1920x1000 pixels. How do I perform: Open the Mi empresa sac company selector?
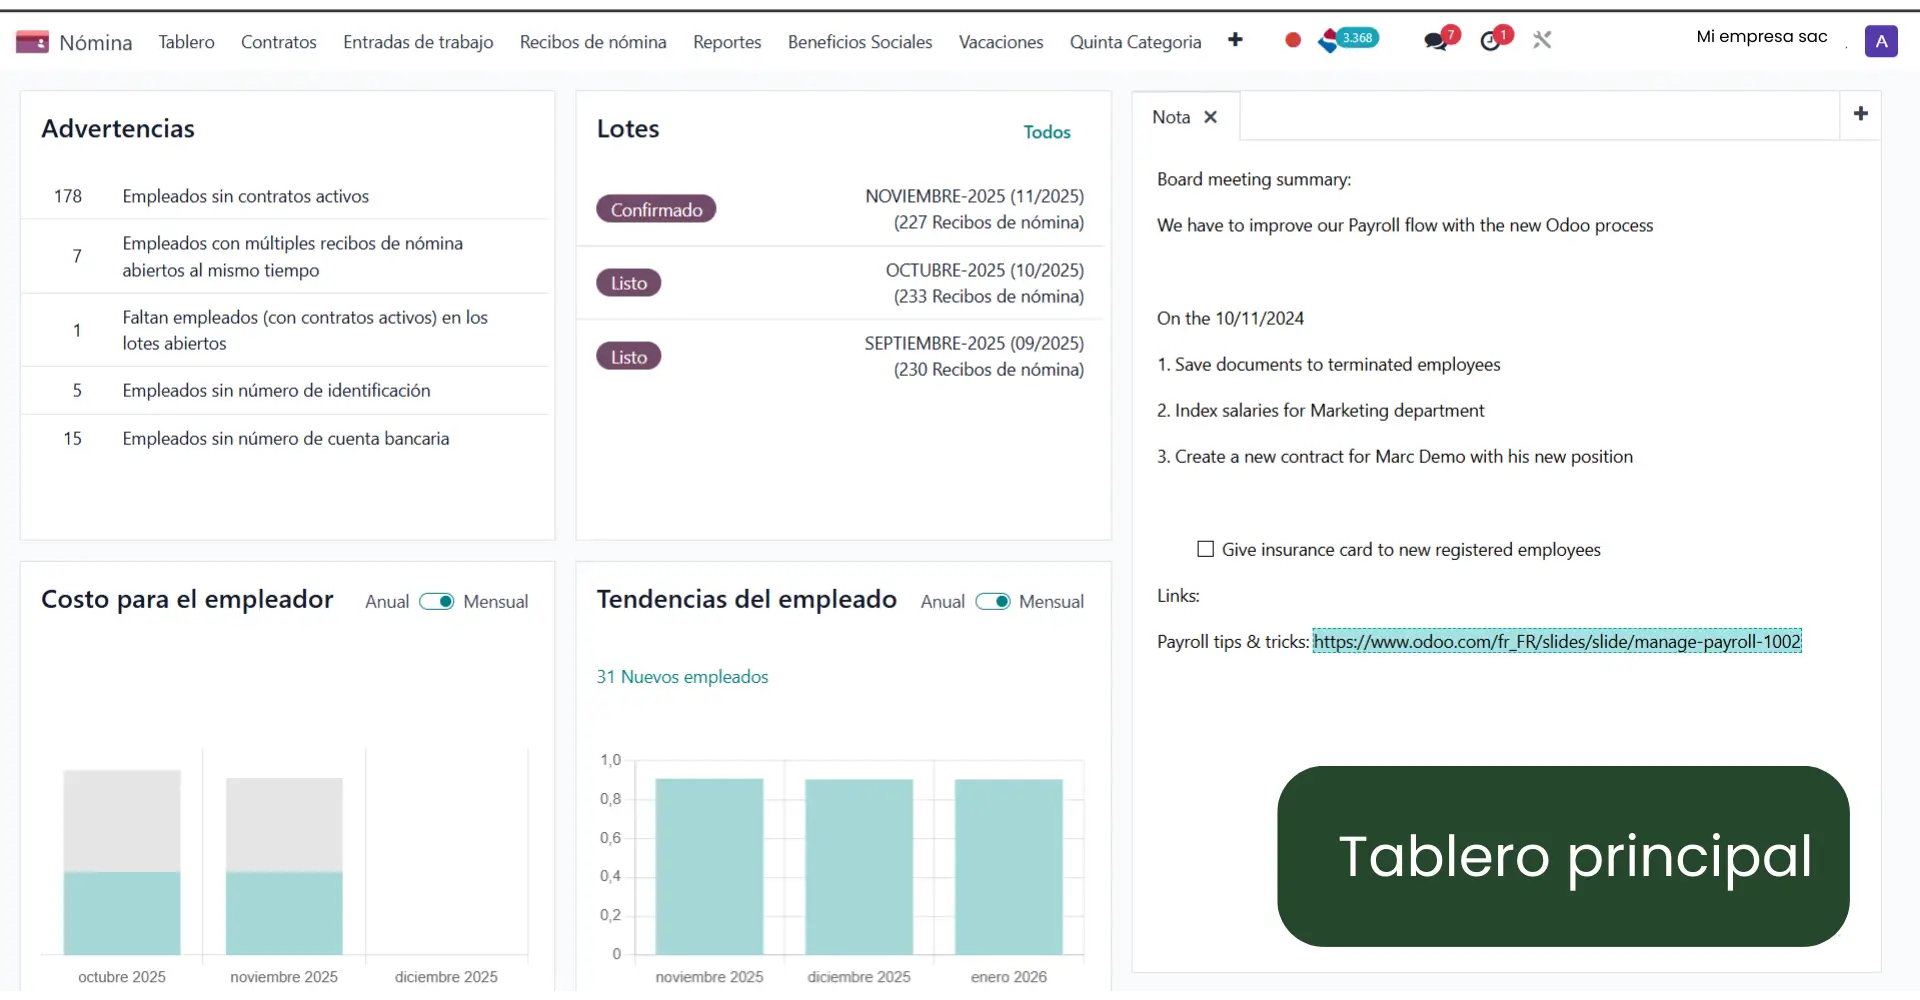tap(1761, 36)
